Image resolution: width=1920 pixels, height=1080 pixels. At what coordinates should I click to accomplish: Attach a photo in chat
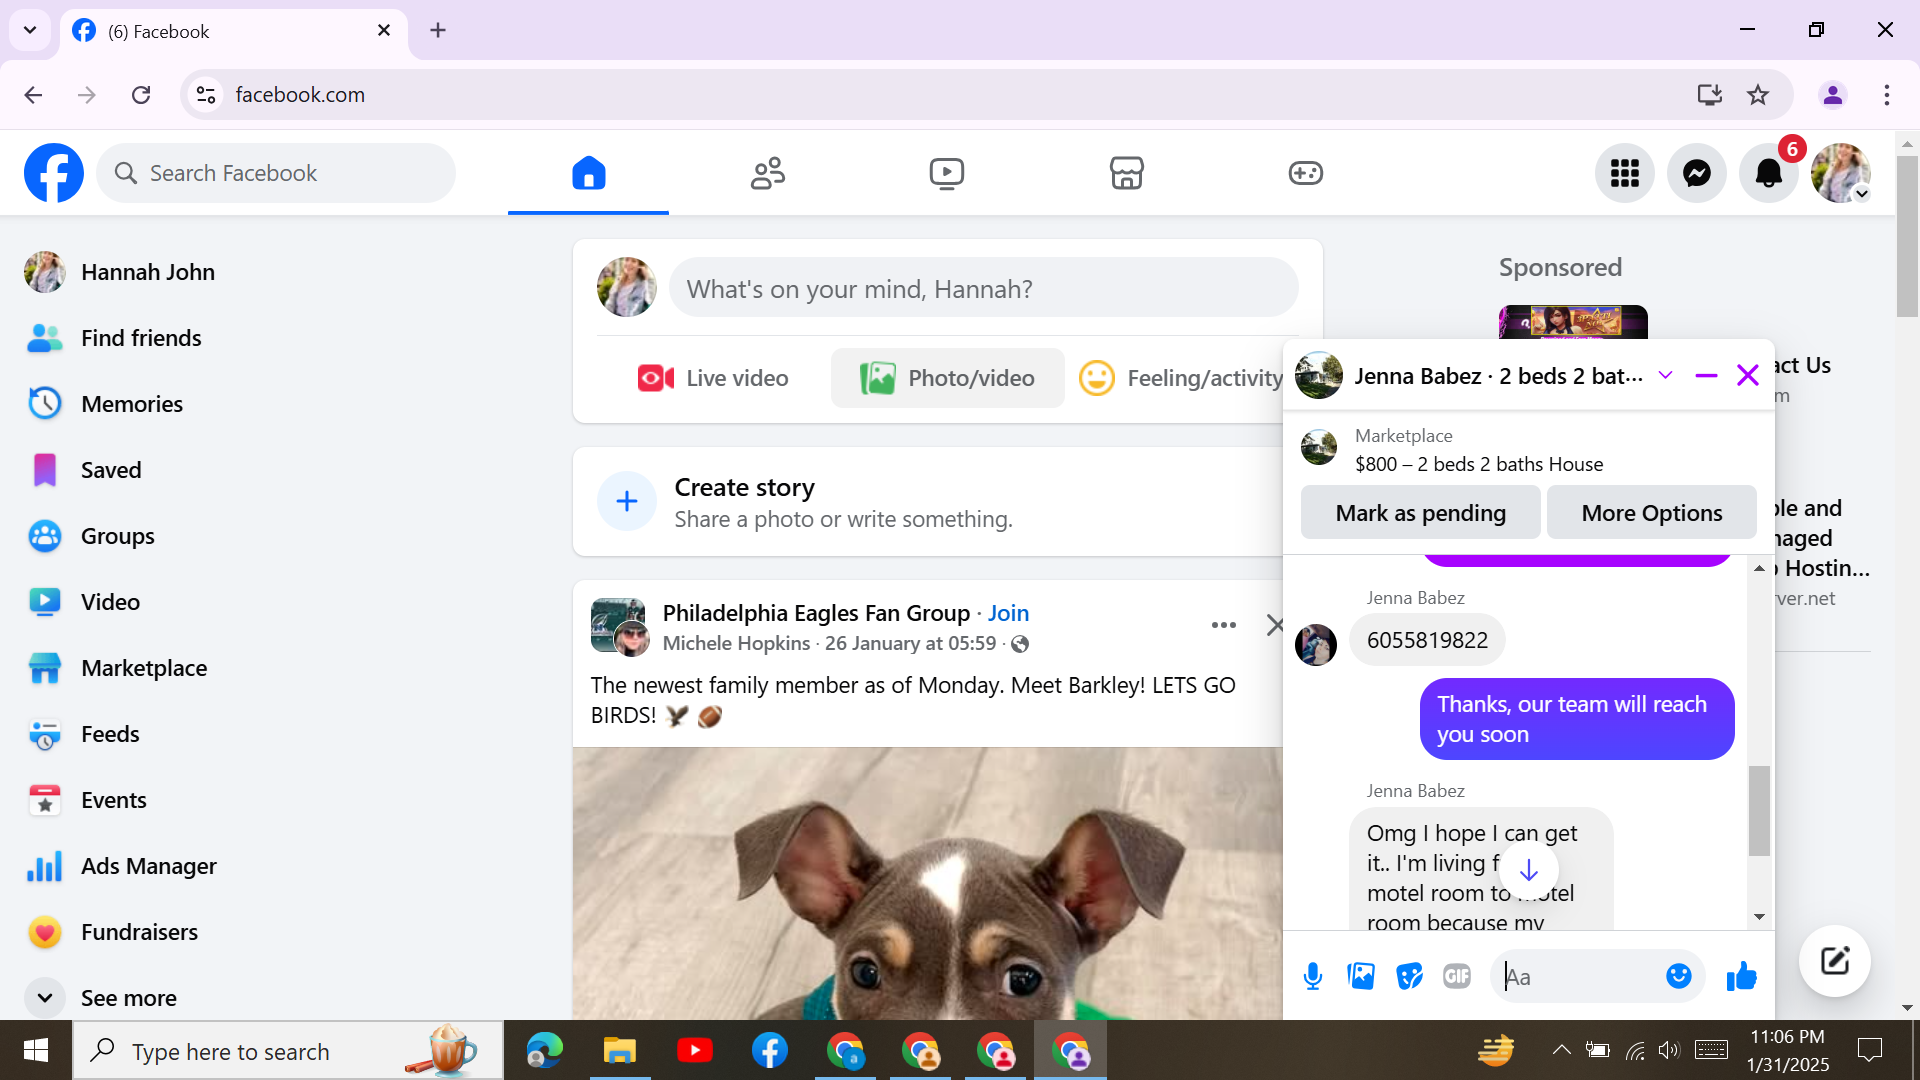1361,976
